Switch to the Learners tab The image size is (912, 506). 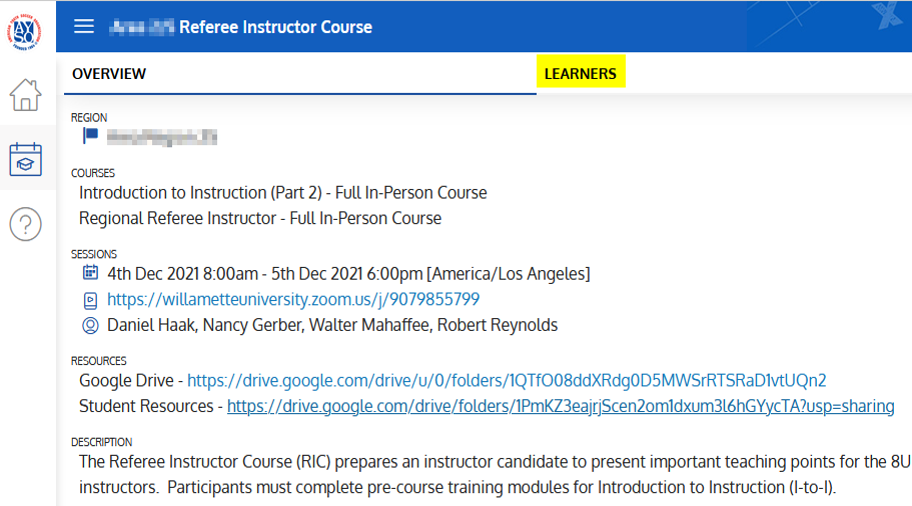(x=580, y=74)
